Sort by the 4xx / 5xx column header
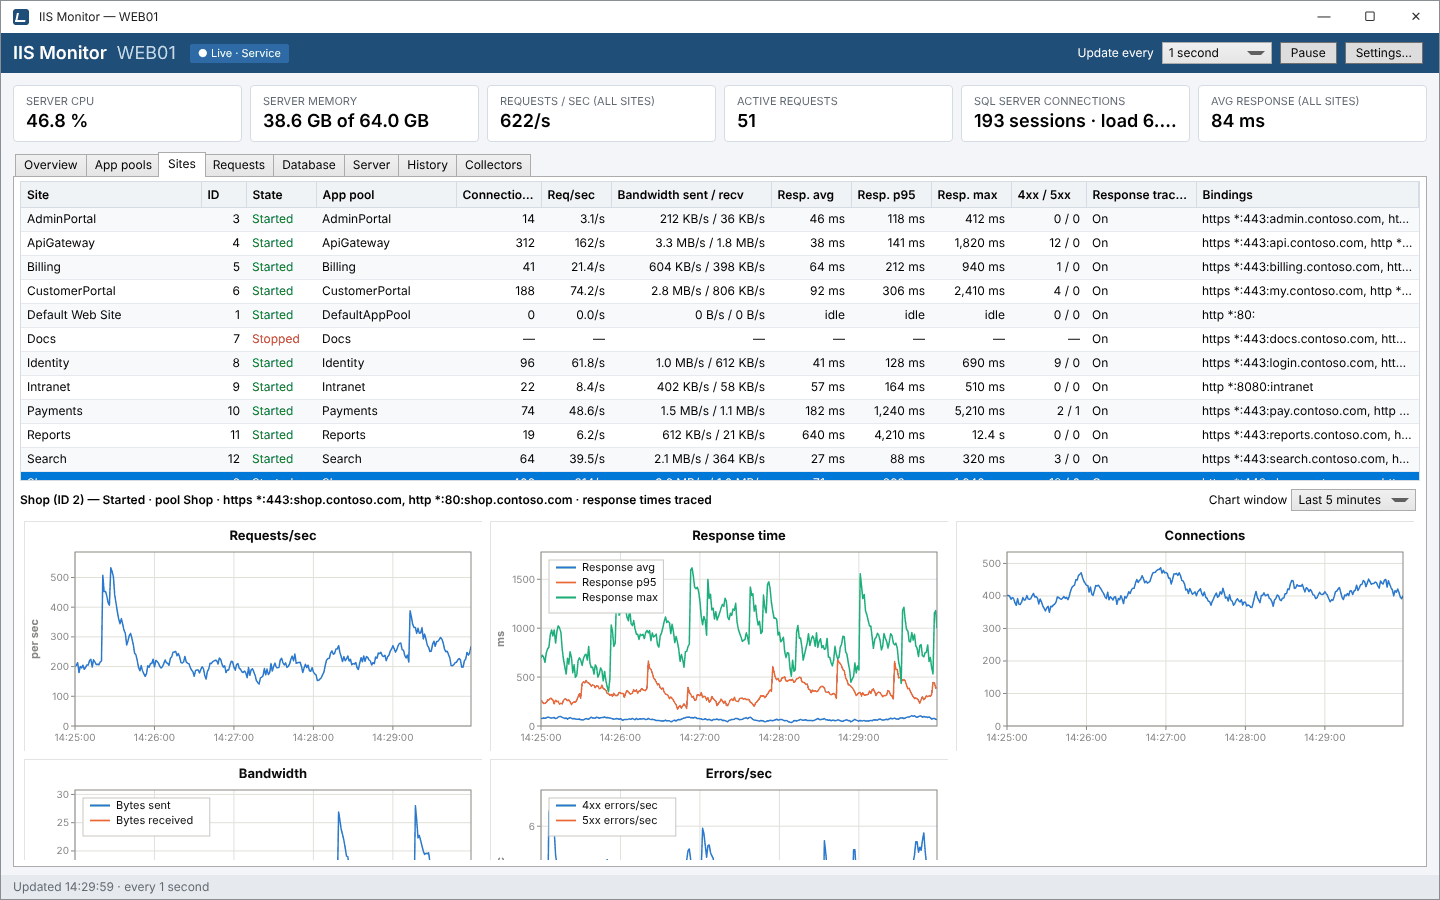Viewport: 1440px width, 900px height. (1049, 195)
